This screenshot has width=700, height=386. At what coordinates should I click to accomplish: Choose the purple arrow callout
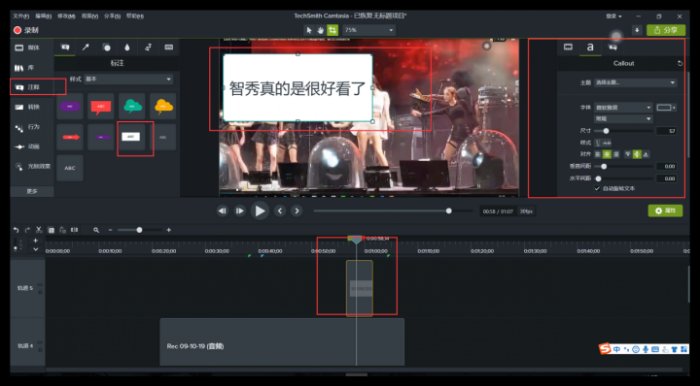pos(101,137)
